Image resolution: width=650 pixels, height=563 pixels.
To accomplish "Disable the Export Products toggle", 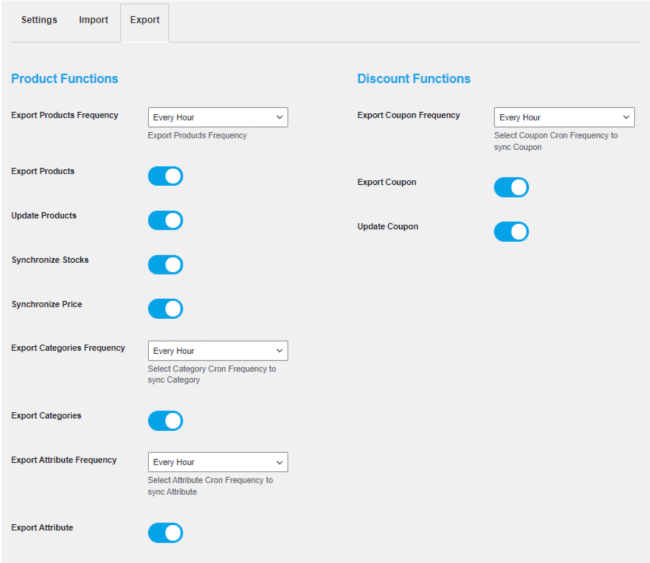I will pyautogui.click(x=165, y=176).
